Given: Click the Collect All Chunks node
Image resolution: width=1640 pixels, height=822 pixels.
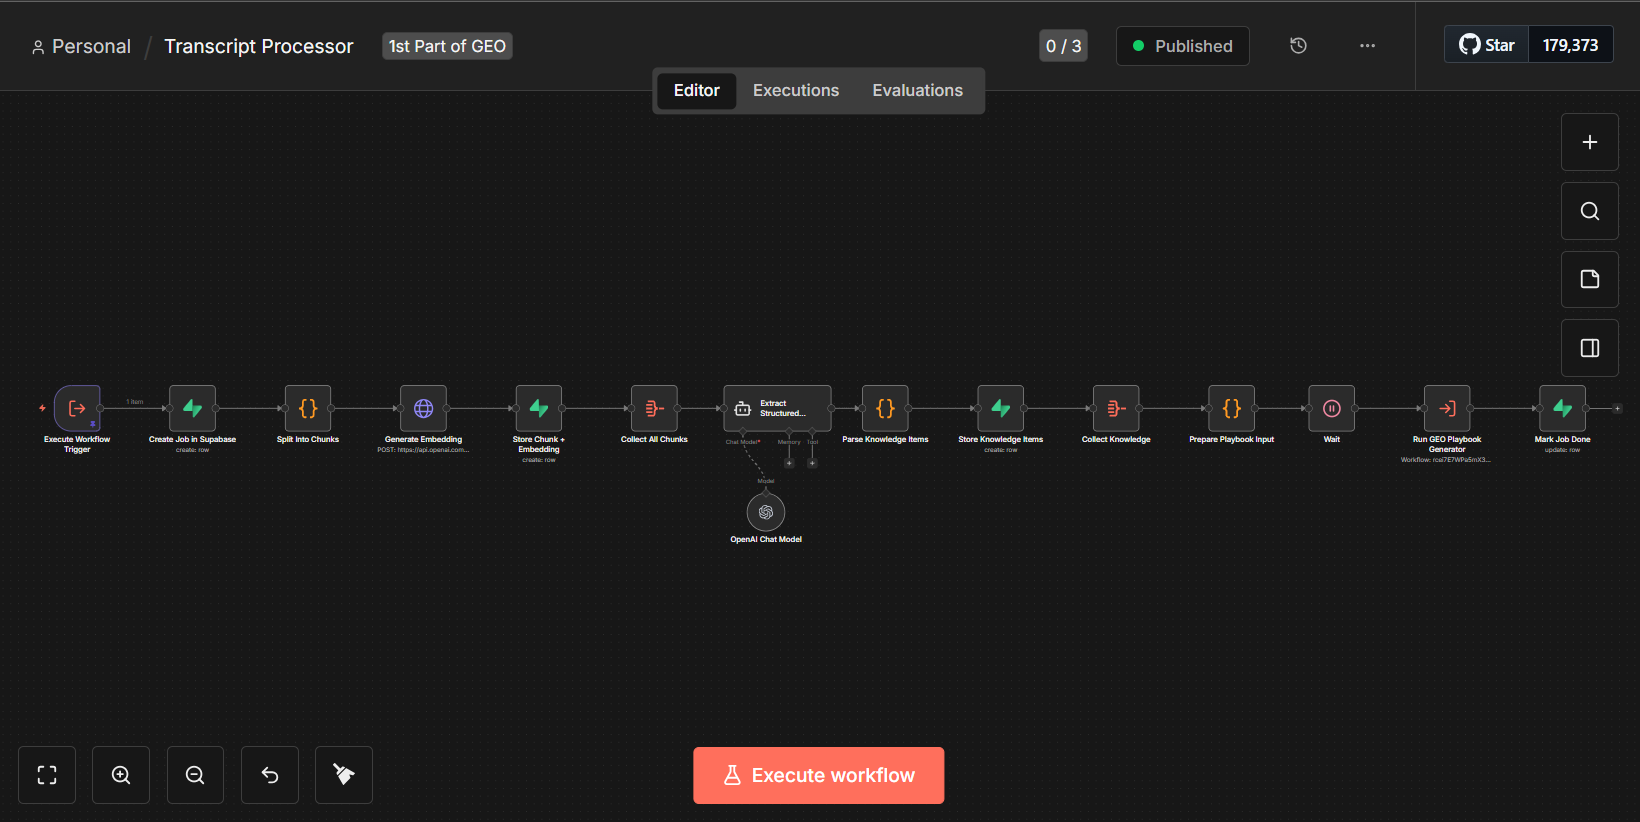Looking at the screenshot, I should [x=654, y=408].
